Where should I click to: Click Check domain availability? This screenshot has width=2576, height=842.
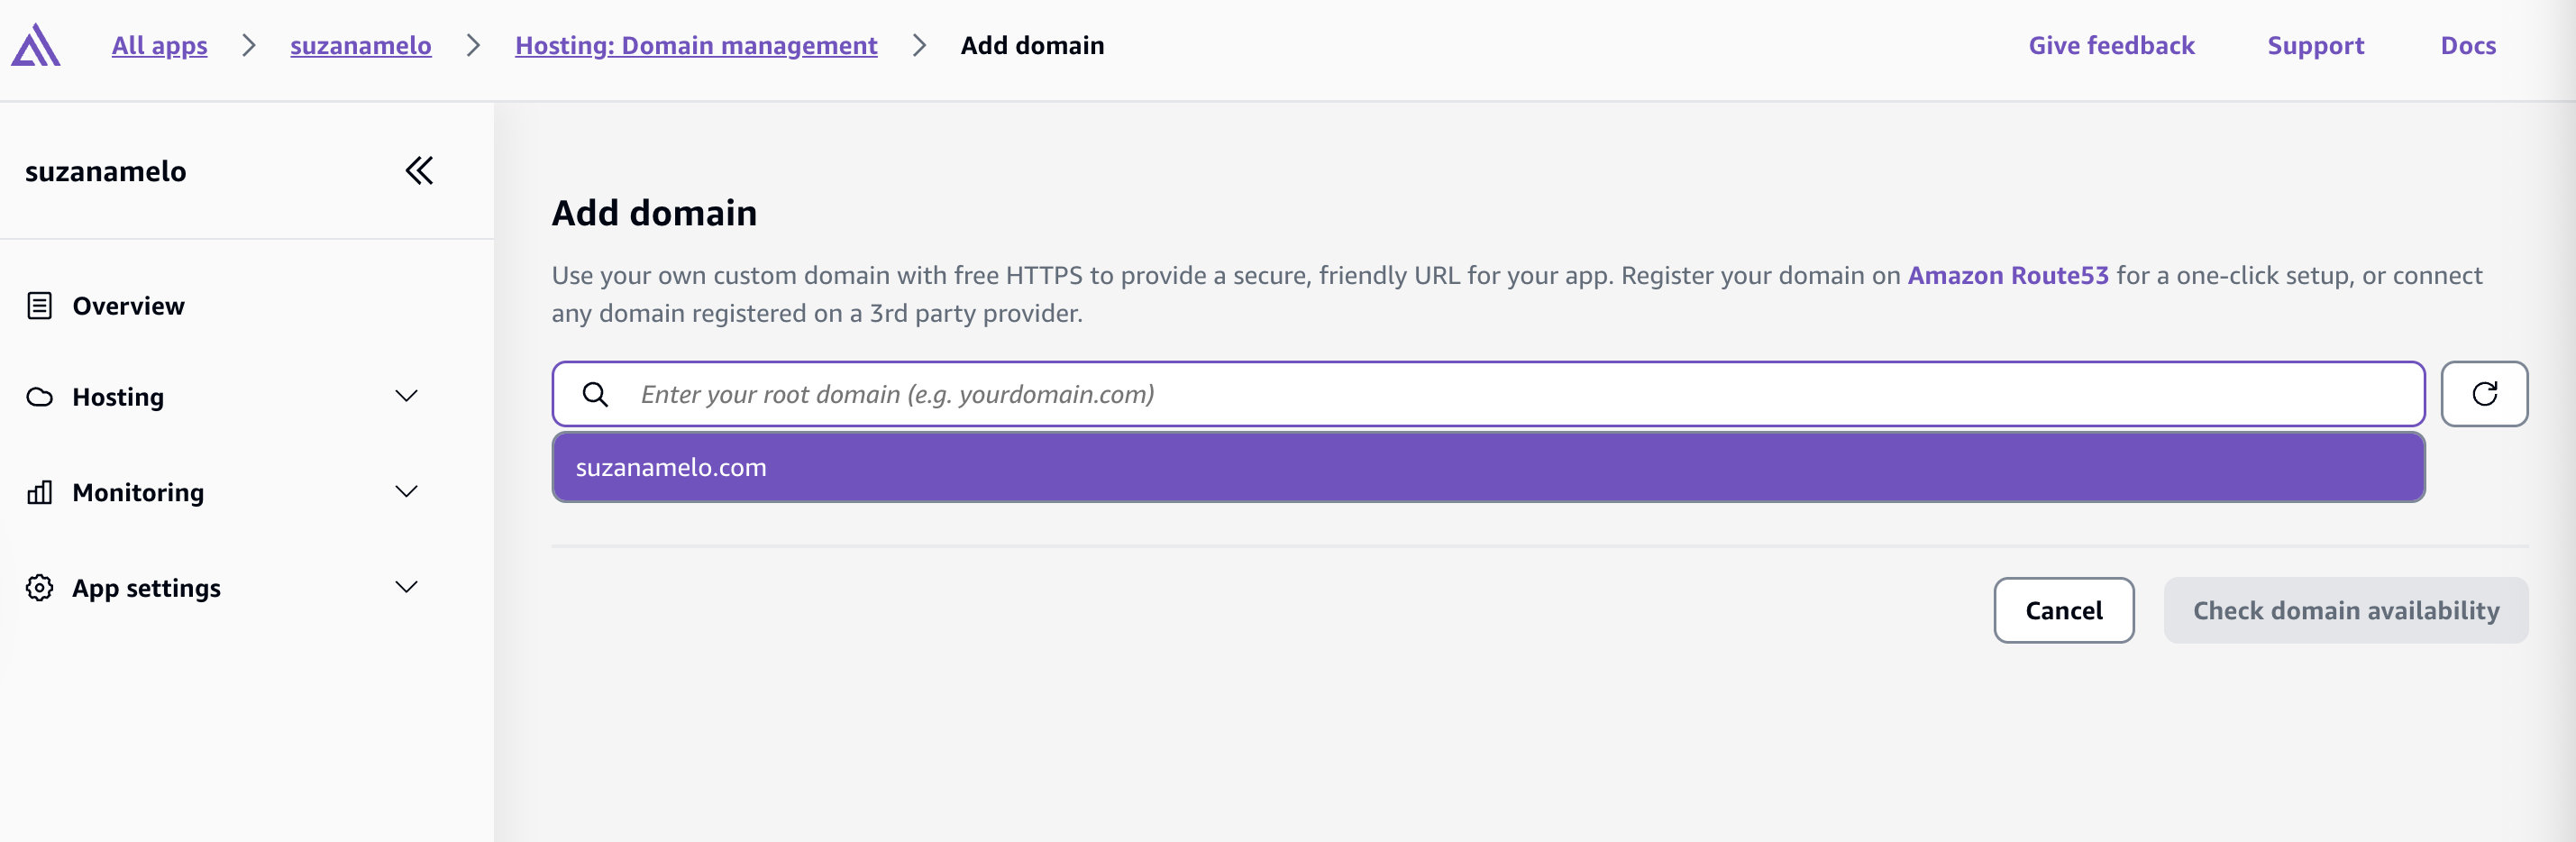point(2346,610)
